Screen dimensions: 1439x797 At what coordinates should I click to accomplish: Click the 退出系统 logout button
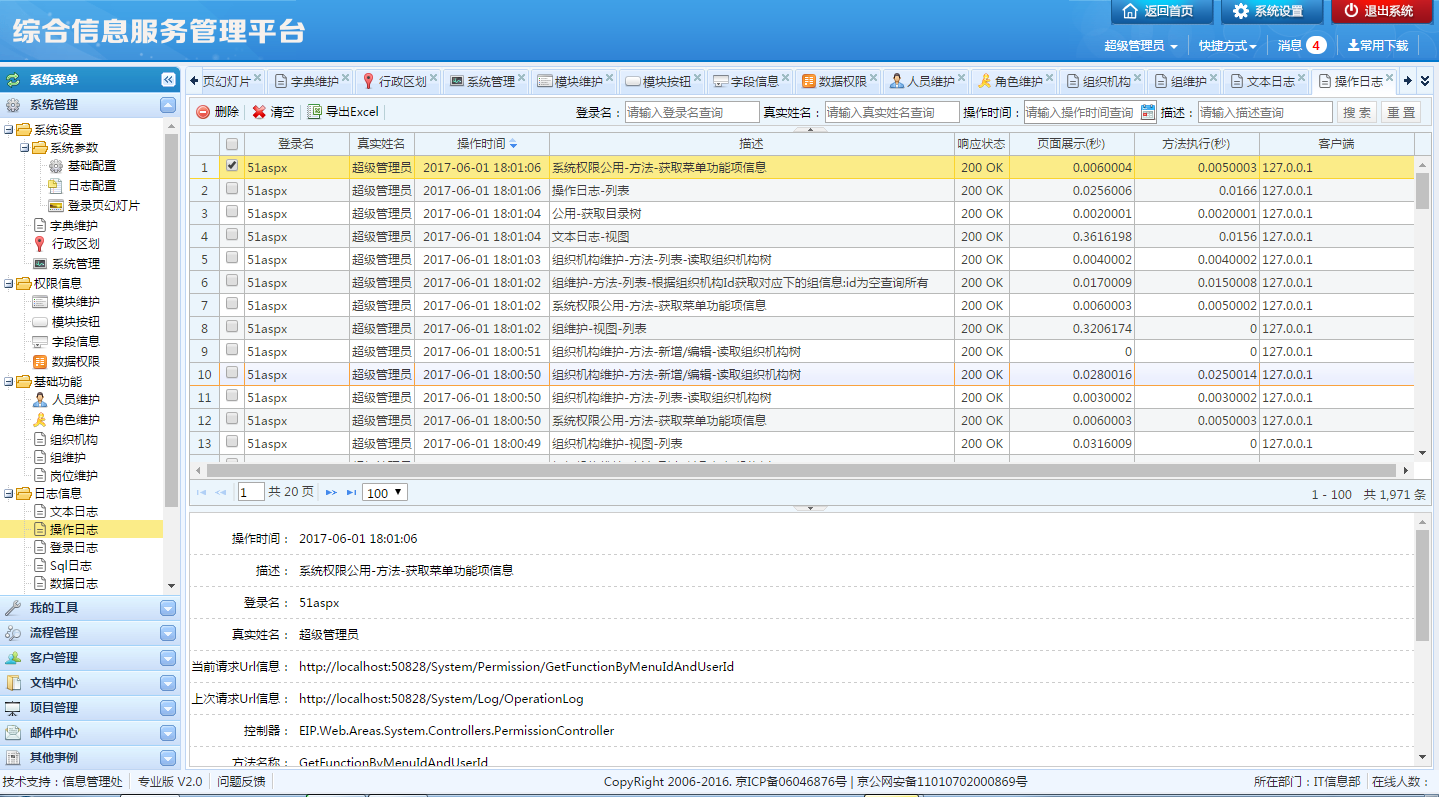pos(1381,11)
